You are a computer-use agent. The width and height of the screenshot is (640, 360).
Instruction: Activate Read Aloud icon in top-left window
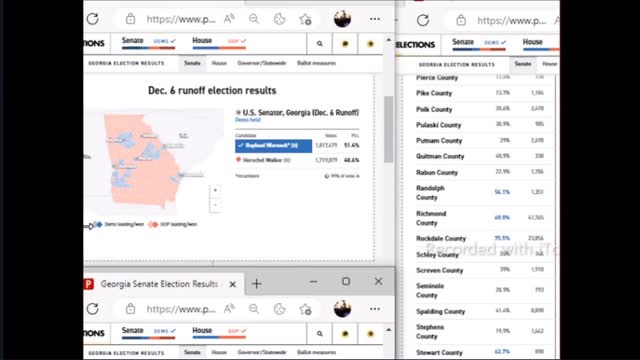click(229, 19)
